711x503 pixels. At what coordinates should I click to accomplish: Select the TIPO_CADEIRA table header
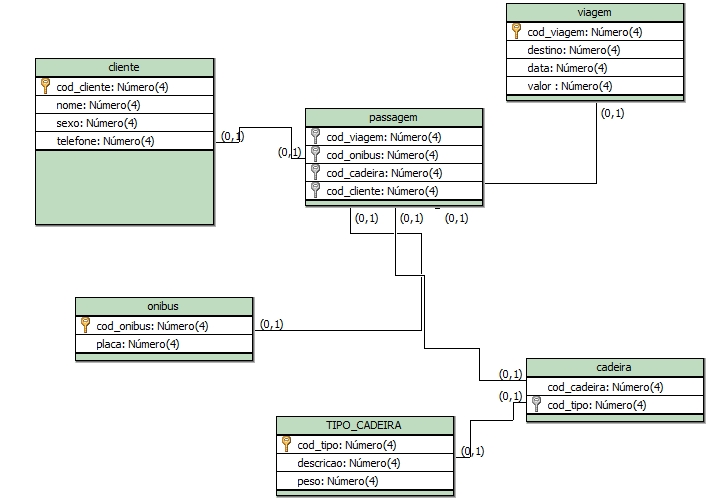tap(364, 425)
